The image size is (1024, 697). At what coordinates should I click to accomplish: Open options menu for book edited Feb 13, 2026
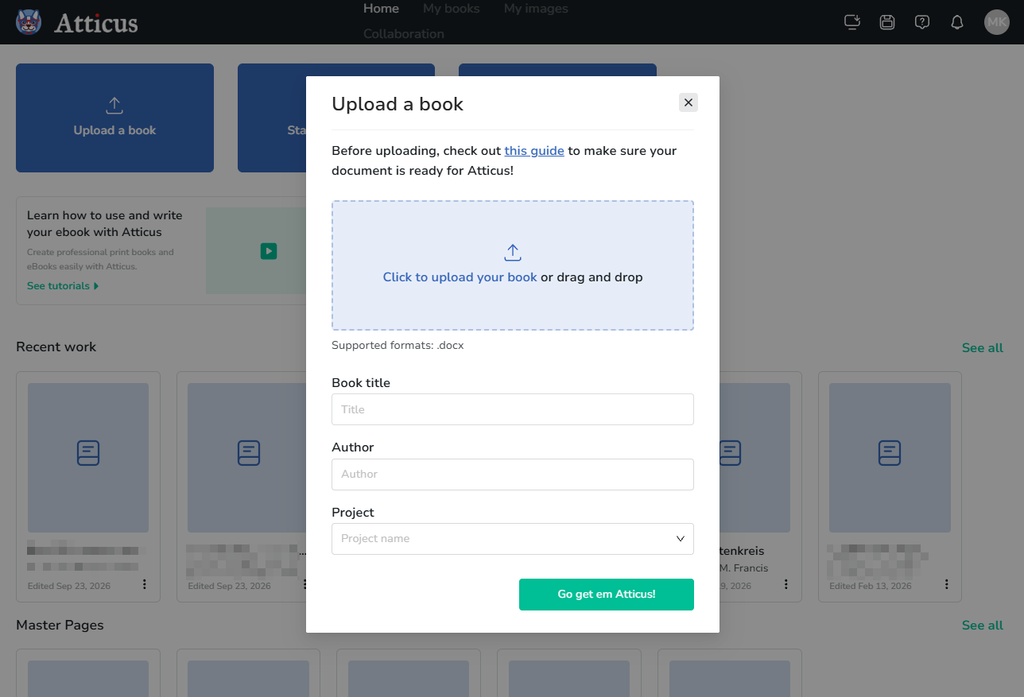pos(946,584)
